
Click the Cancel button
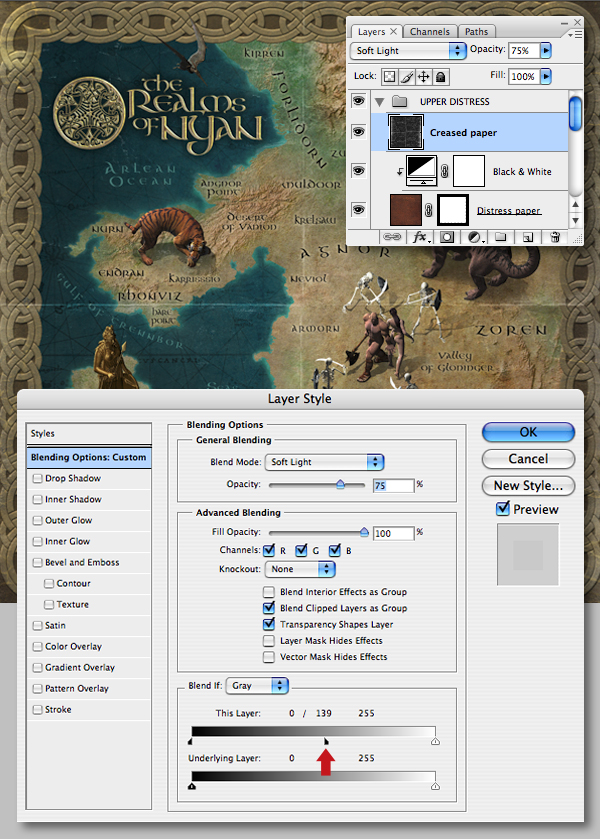(528, 459)
